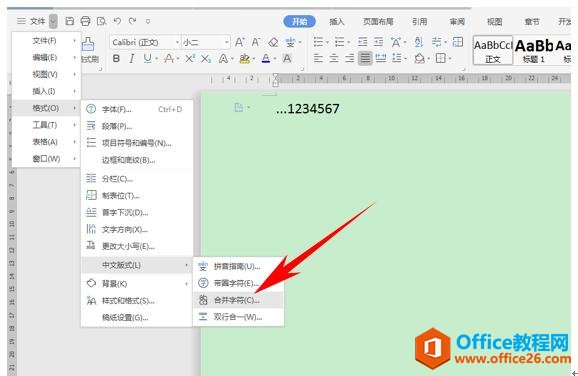Image resolution: width=578 pixels, height=376 pixels.
Task: Open the font size dropdown
Action: [226, 42]
